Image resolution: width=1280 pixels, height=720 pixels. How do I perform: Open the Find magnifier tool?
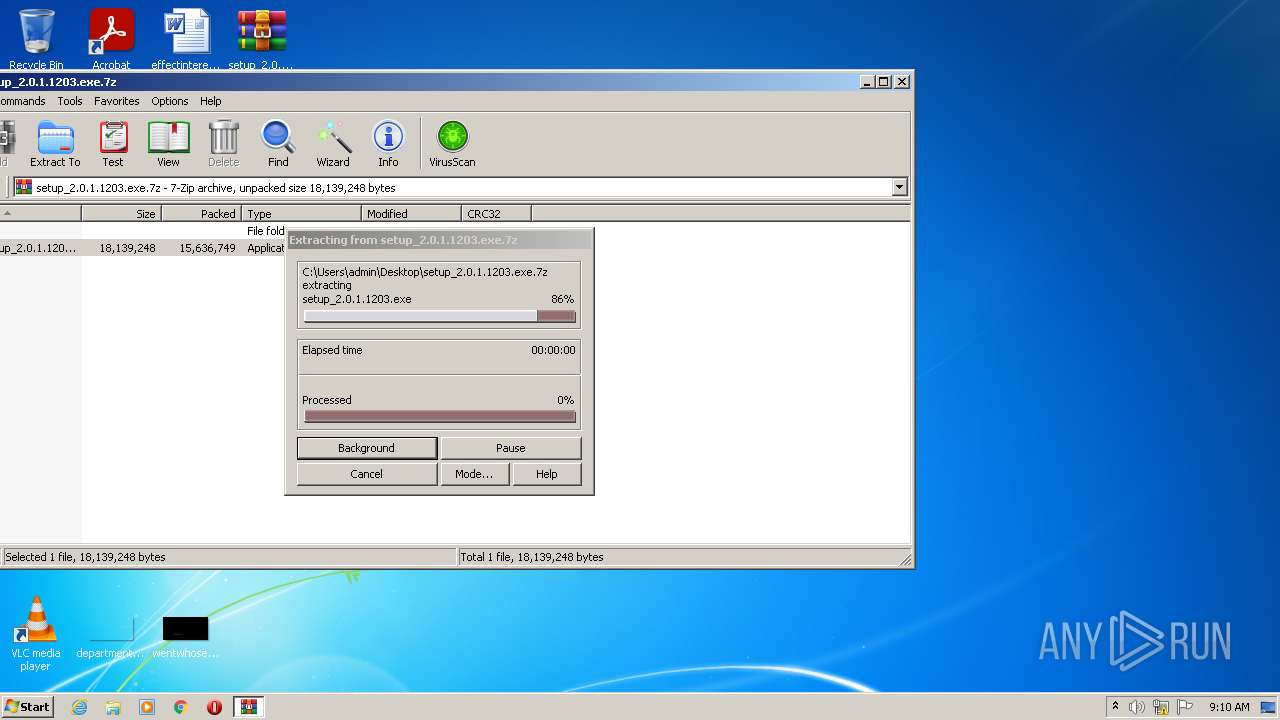click(278, 145)
